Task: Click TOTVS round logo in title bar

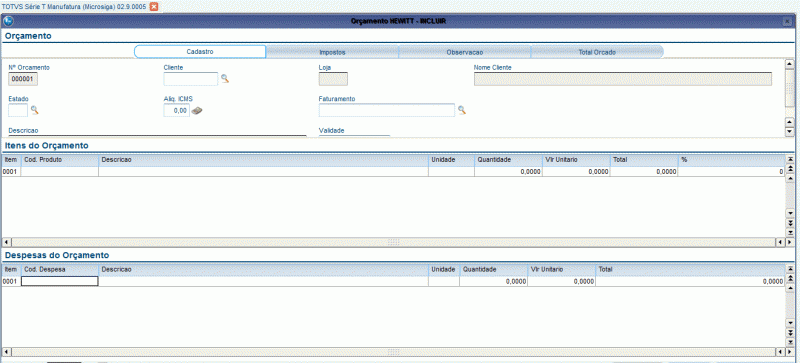Action: click(8, 21)
